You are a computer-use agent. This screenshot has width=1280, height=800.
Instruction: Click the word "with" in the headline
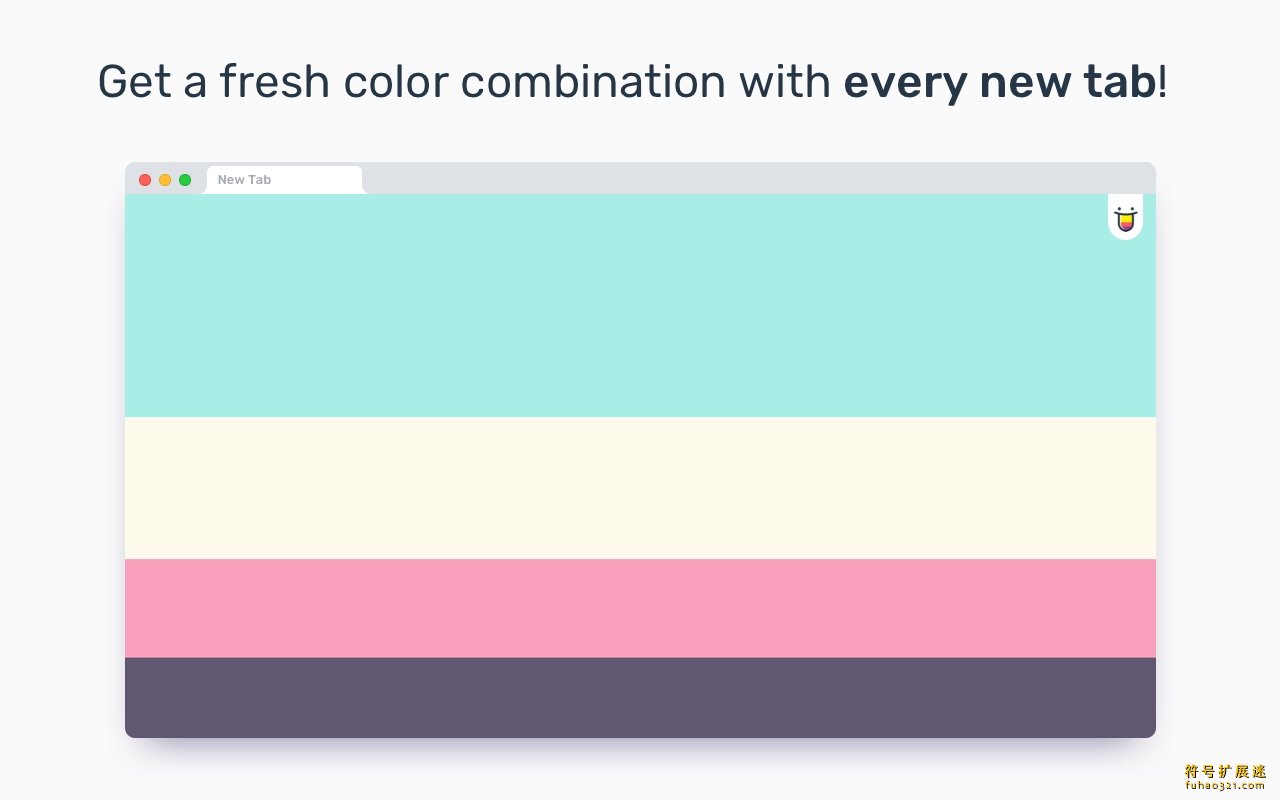point(785,83)
